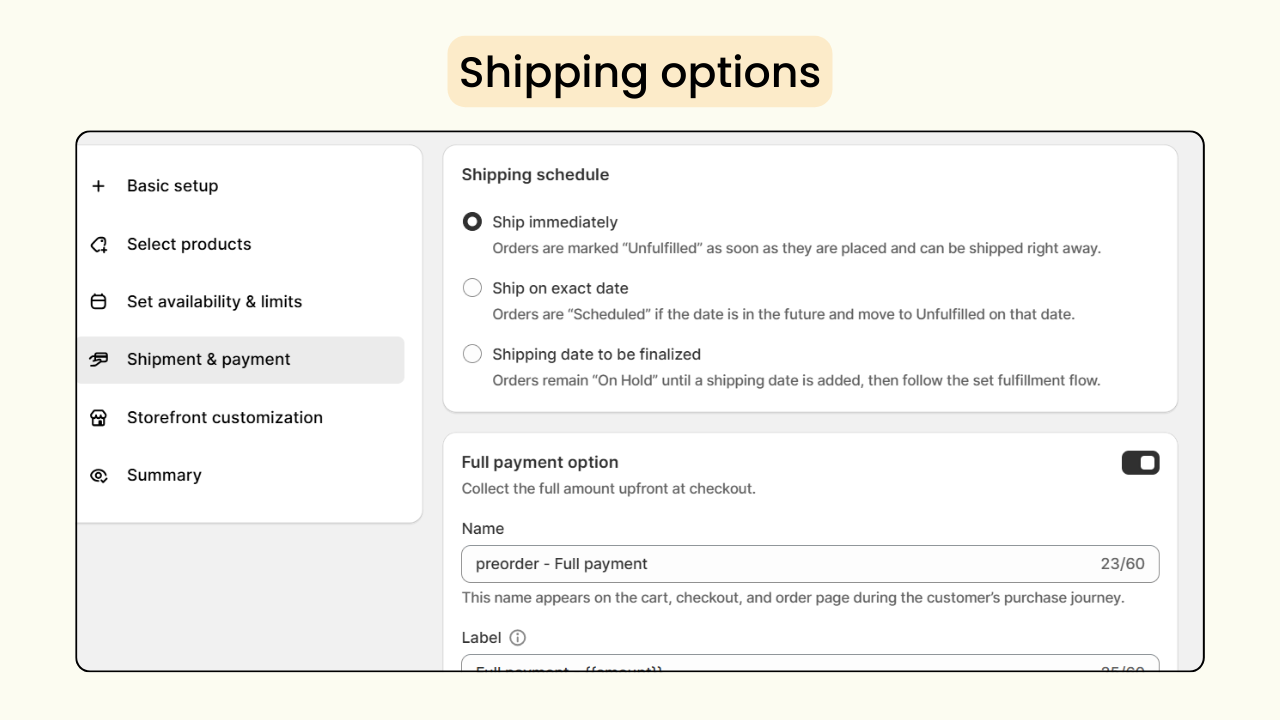Select the Shipment & payment step
1280x720 pixels.
(x=207, y=359)
